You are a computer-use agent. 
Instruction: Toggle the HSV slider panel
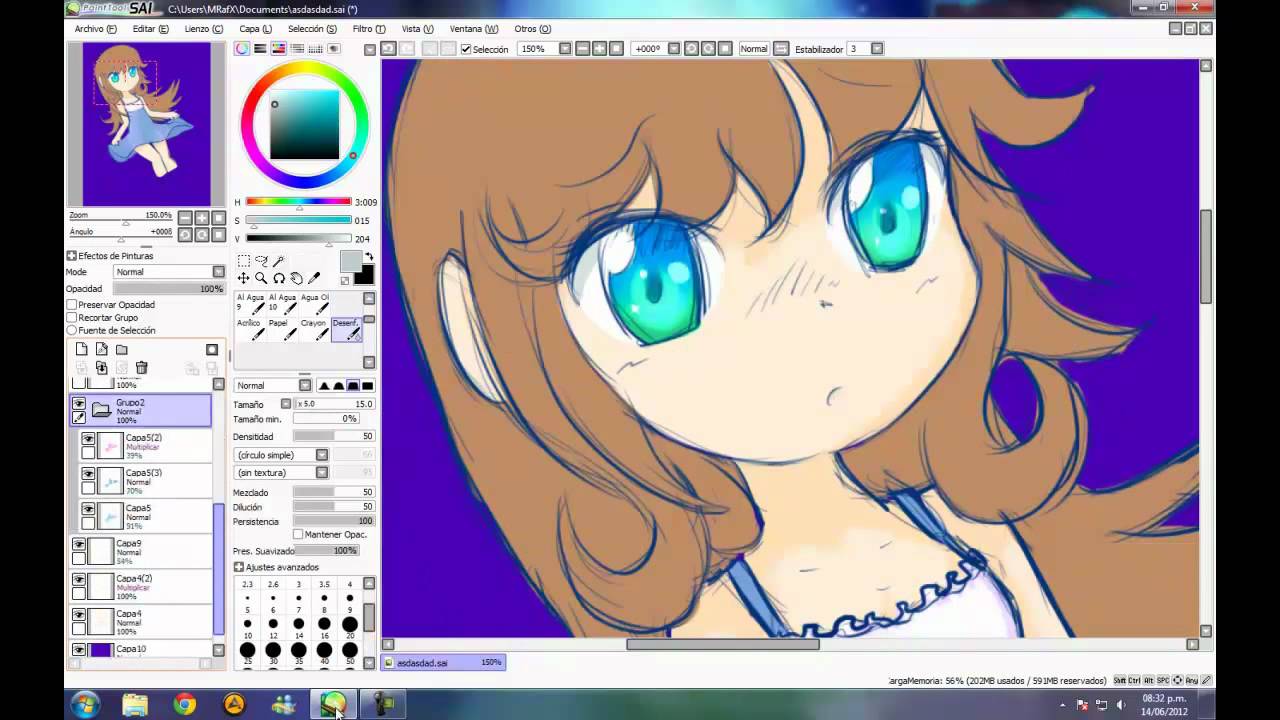(278, 48)
